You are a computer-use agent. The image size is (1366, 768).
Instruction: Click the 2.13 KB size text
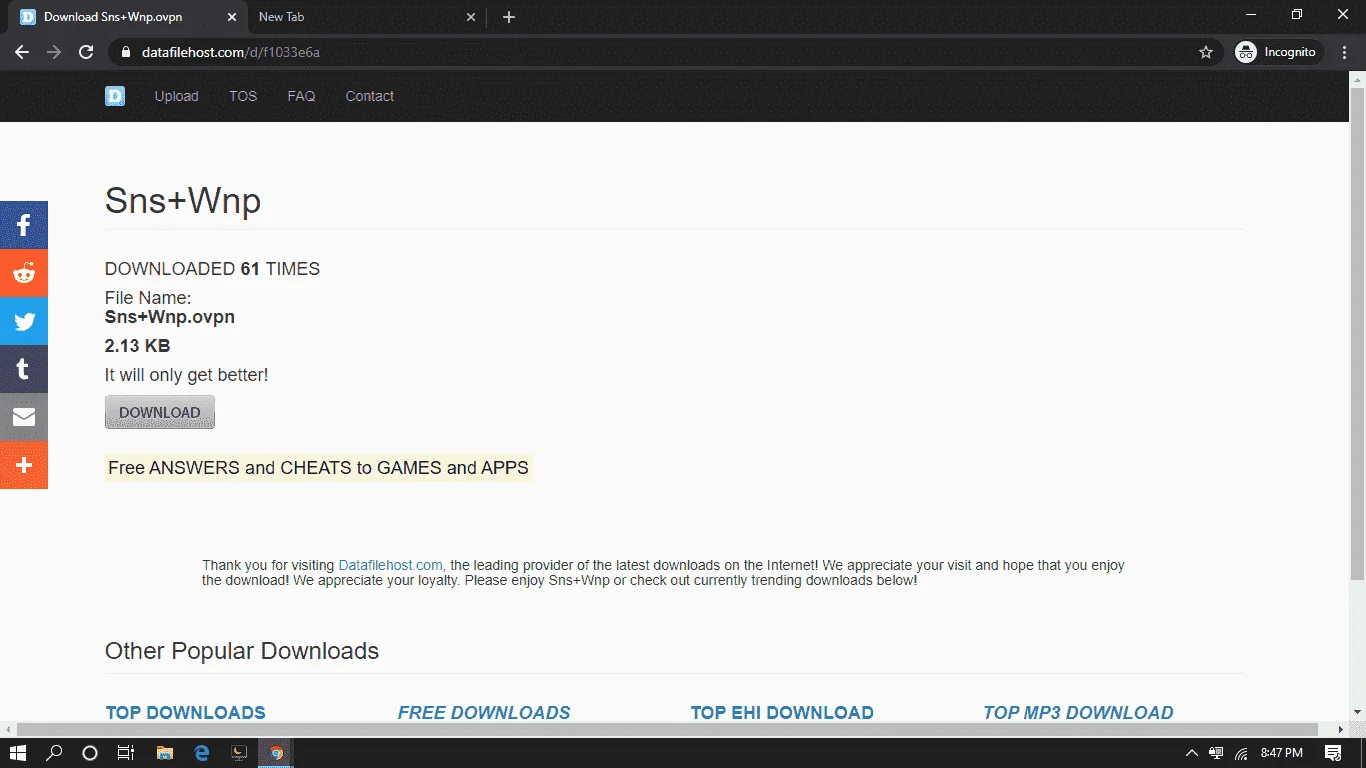pos(137,346)
